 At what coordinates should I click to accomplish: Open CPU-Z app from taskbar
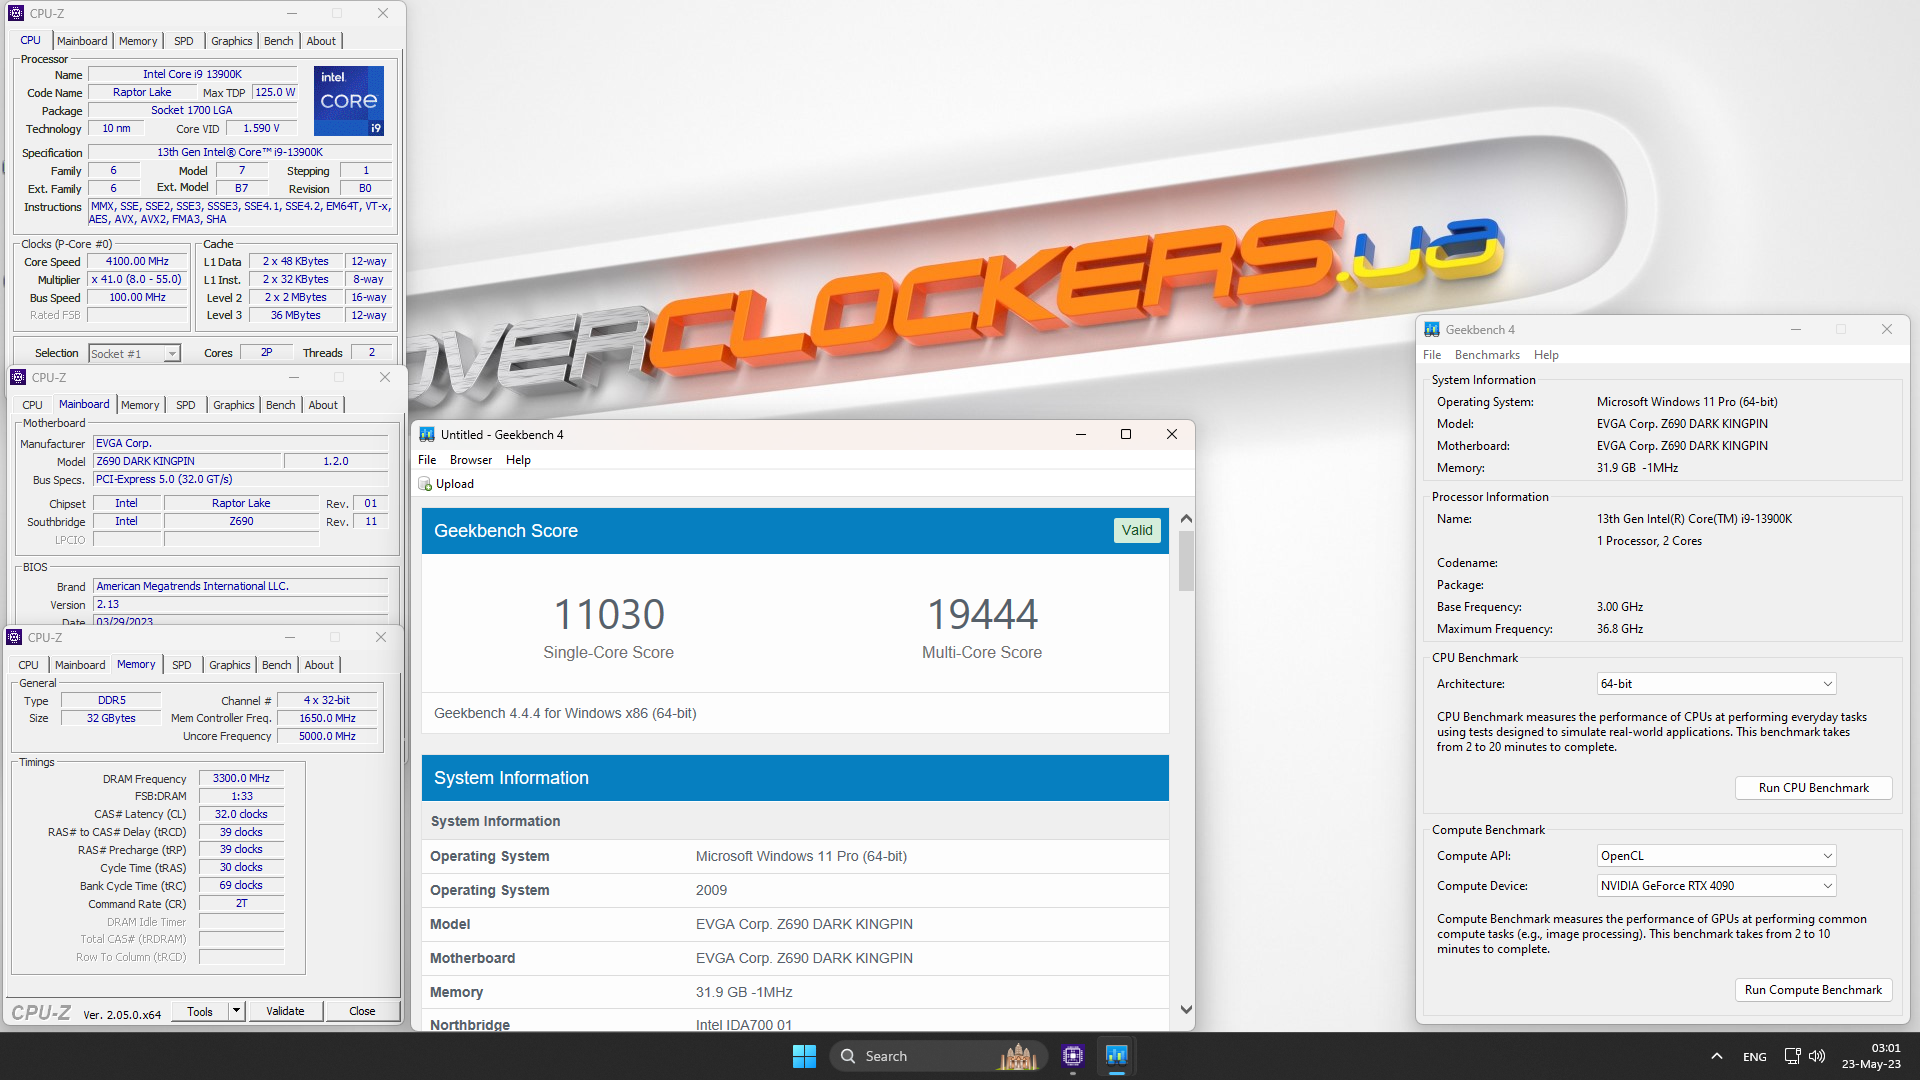pyautogui.click(x=1073, y=1056)
